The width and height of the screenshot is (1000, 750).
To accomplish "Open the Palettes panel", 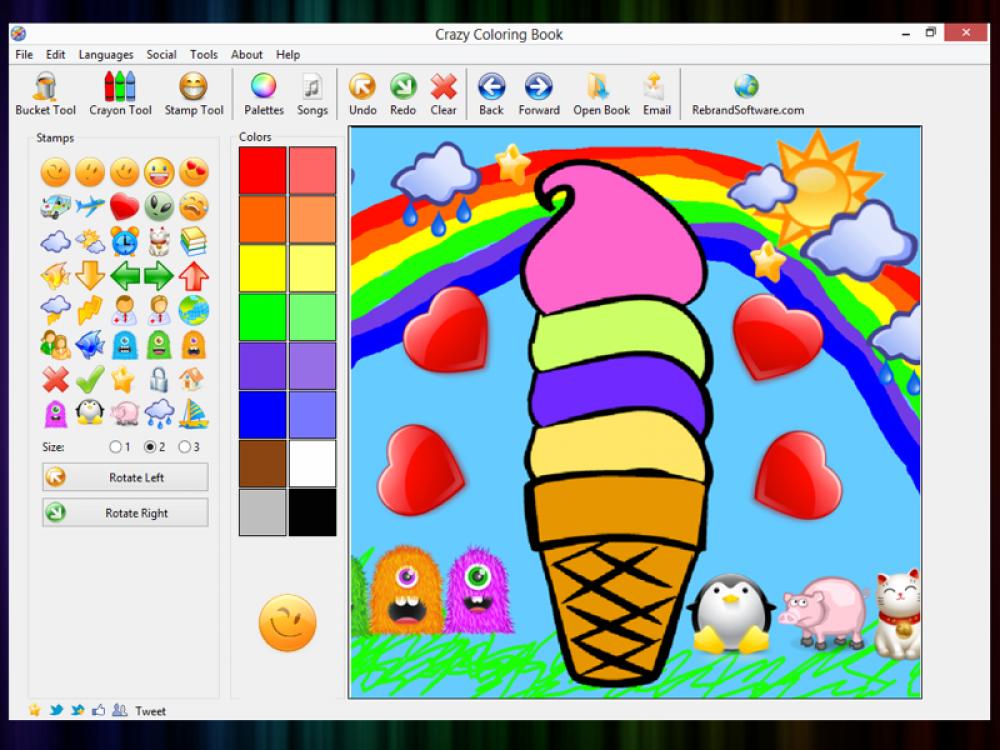I will click(x=263, y=93).
